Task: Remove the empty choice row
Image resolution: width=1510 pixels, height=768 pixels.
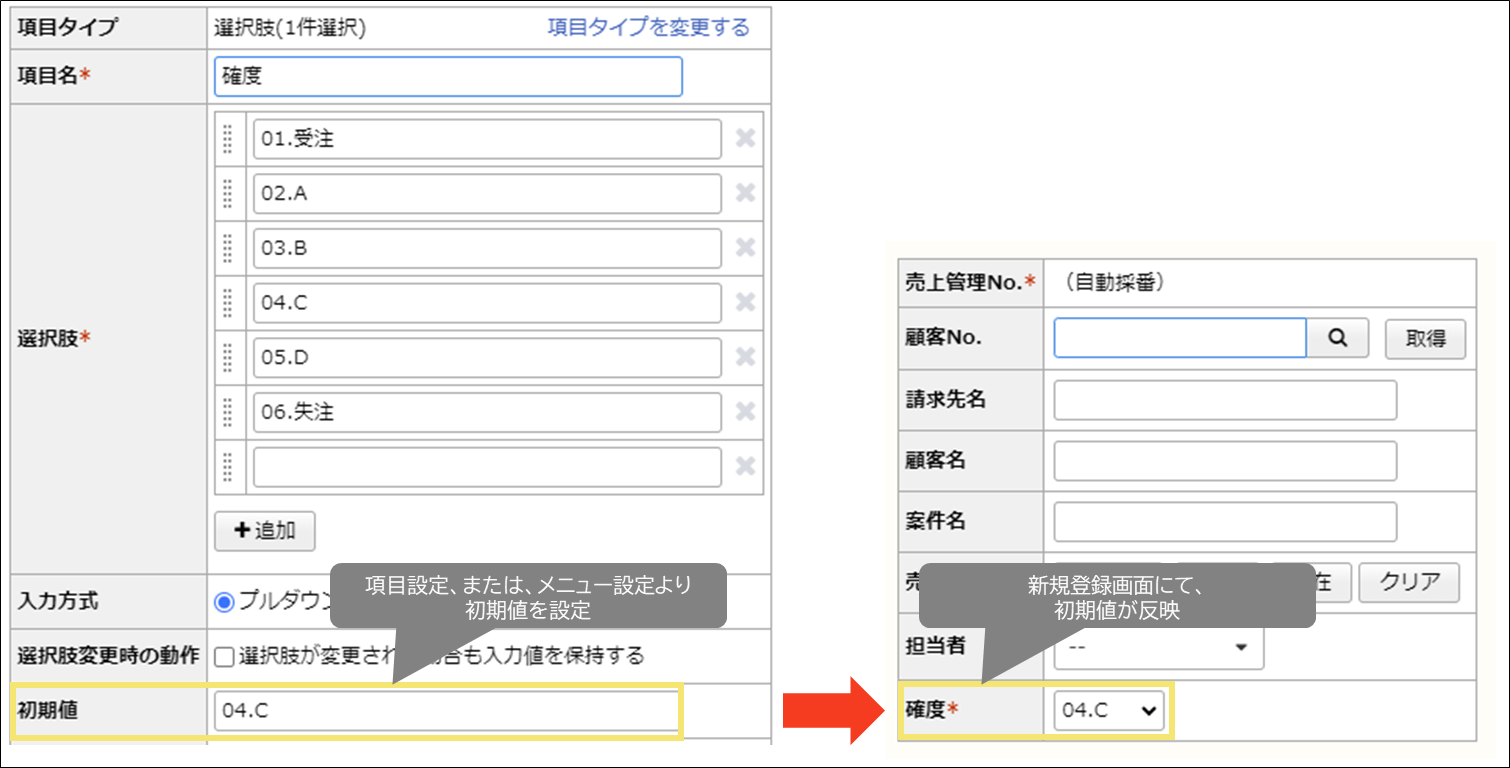Action: 745,466
